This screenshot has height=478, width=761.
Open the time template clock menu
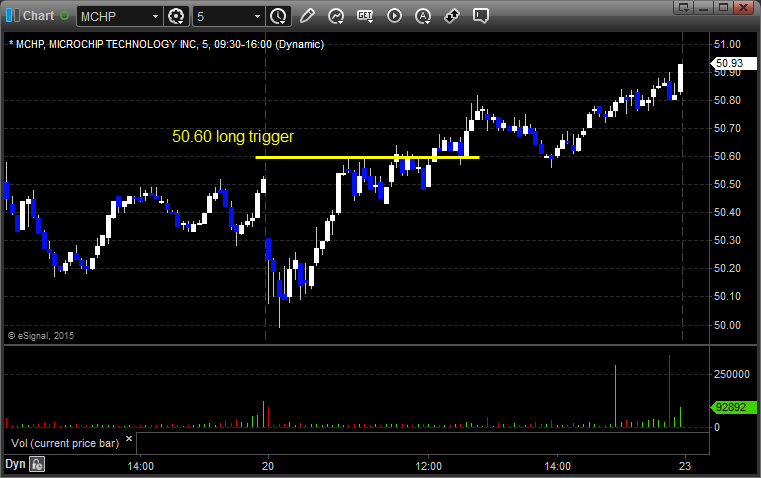279,16
